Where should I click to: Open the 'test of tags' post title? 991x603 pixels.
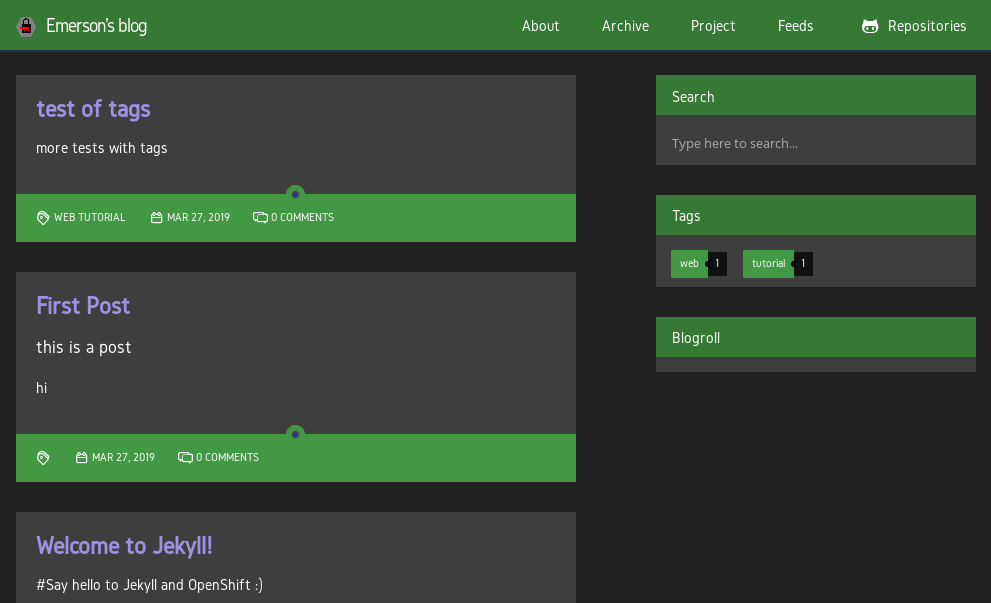[93, 108]
